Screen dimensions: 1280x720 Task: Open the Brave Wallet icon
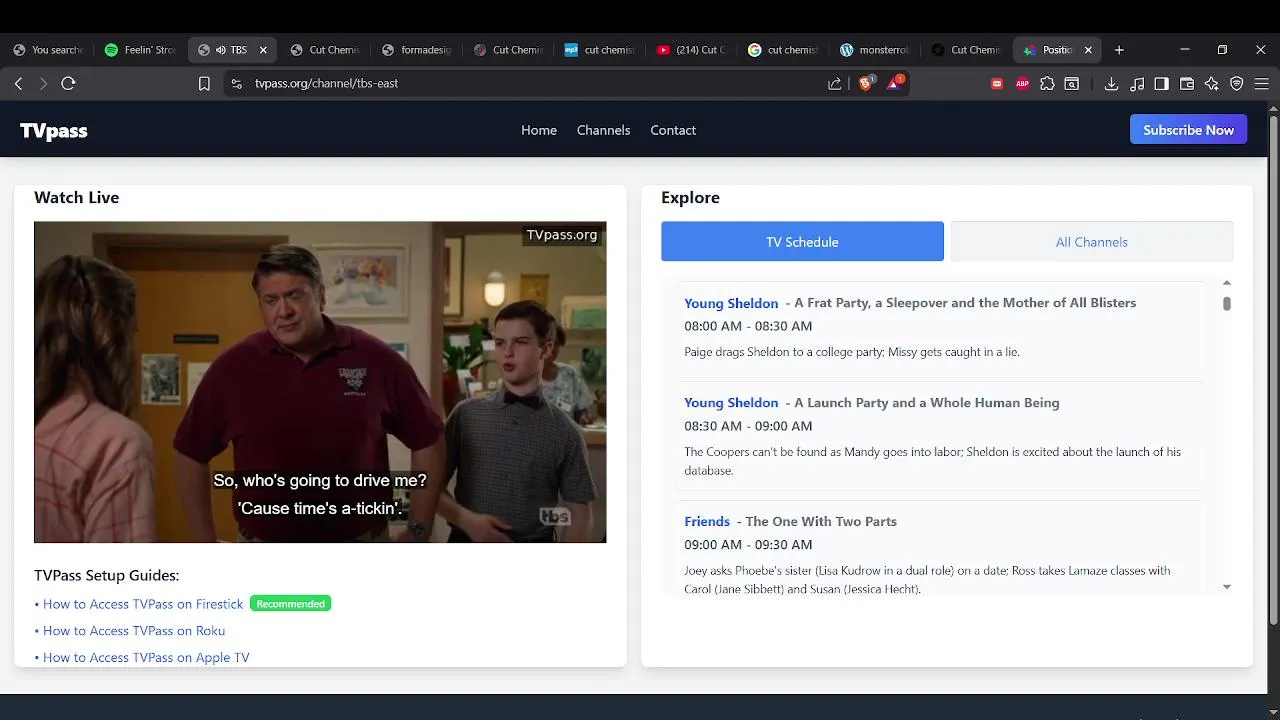tap(1187, 84)
